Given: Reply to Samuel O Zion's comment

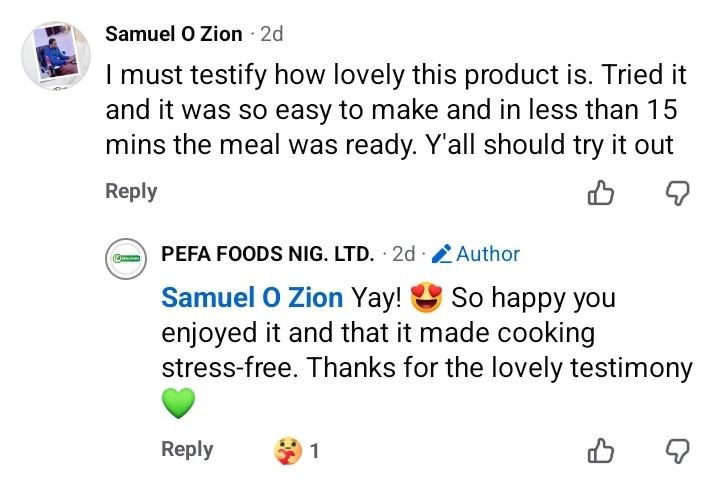Looking at the screenshot, I should tap(131, 191).
